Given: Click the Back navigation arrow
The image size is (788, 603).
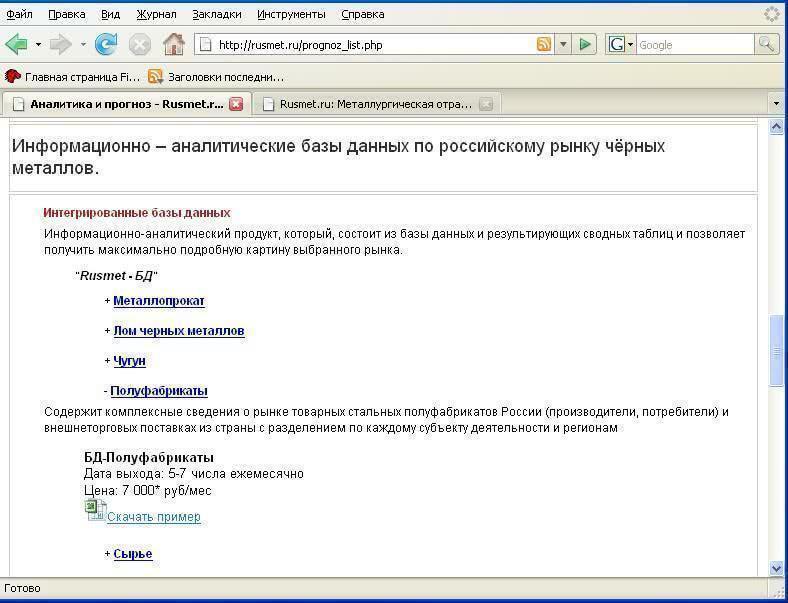Looking at the screenshot, I should click(17, 44).
